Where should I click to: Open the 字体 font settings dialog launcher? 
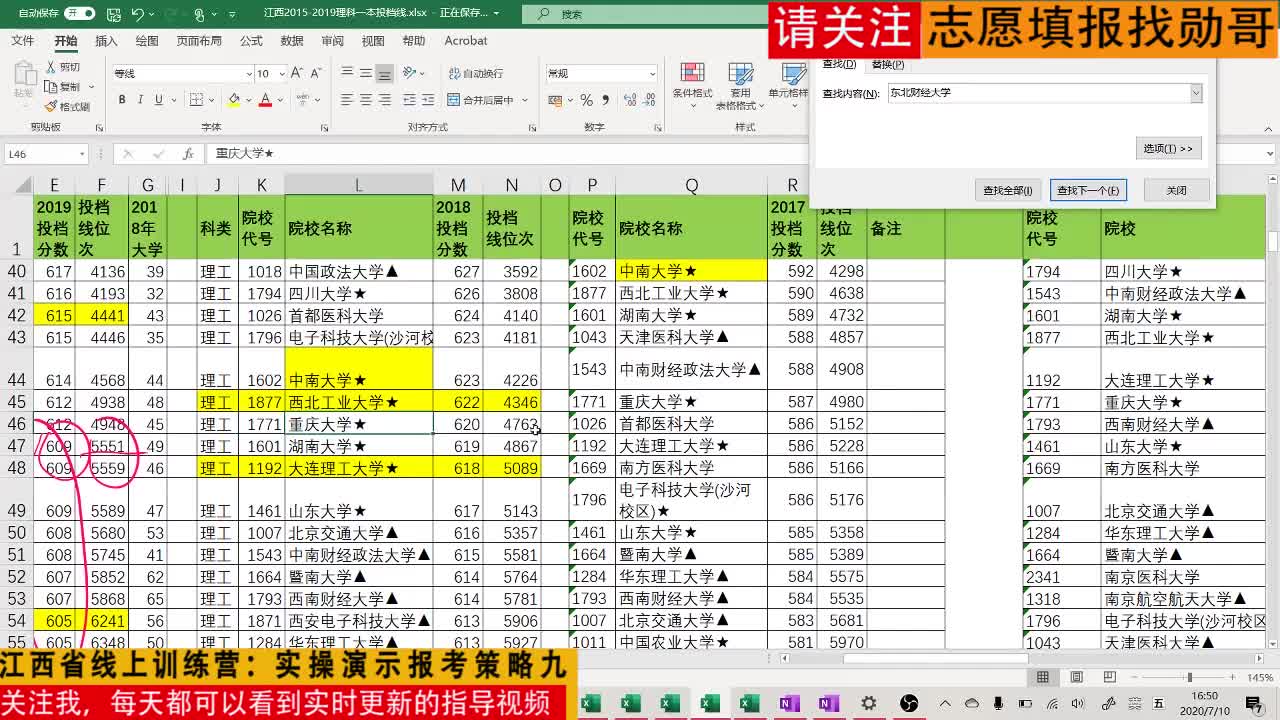click(323, 127)
